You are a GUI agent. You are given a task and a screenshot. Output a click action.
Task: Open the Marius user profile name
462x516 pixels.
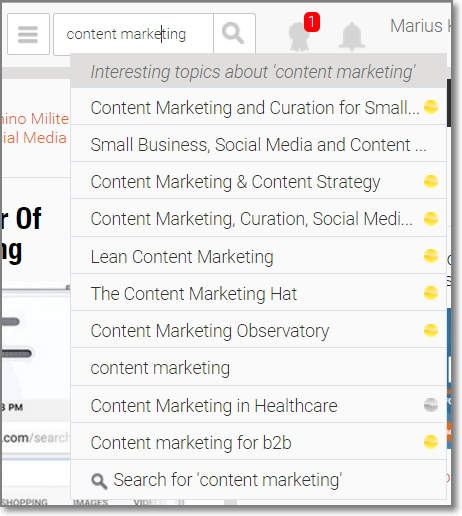(x=420, y=26)
